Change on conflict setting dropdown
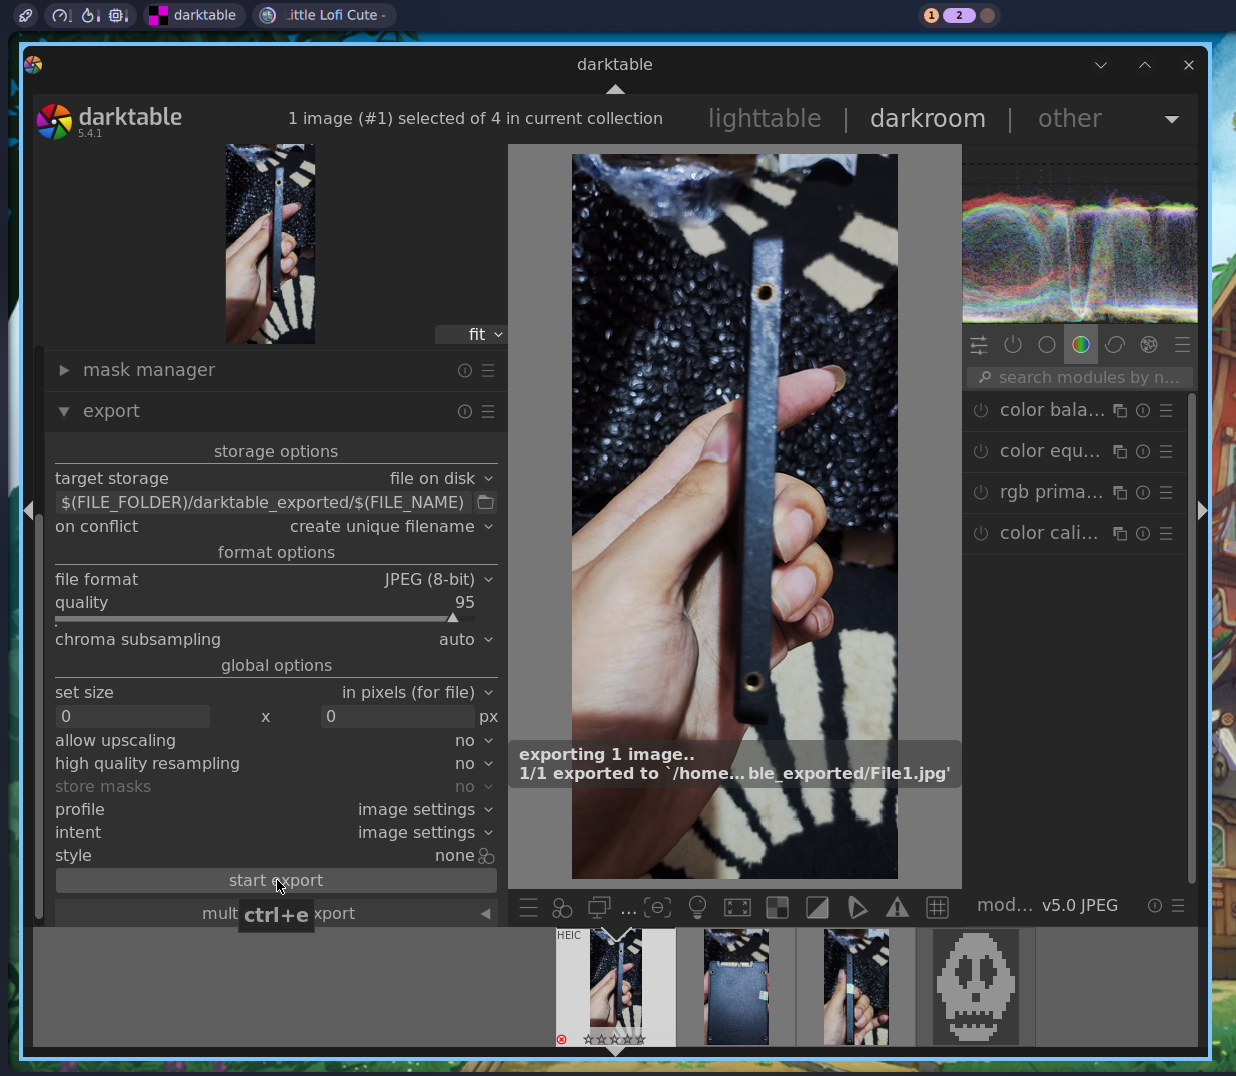This screenshot has height=1076, width=1236. tap(276, 527)
